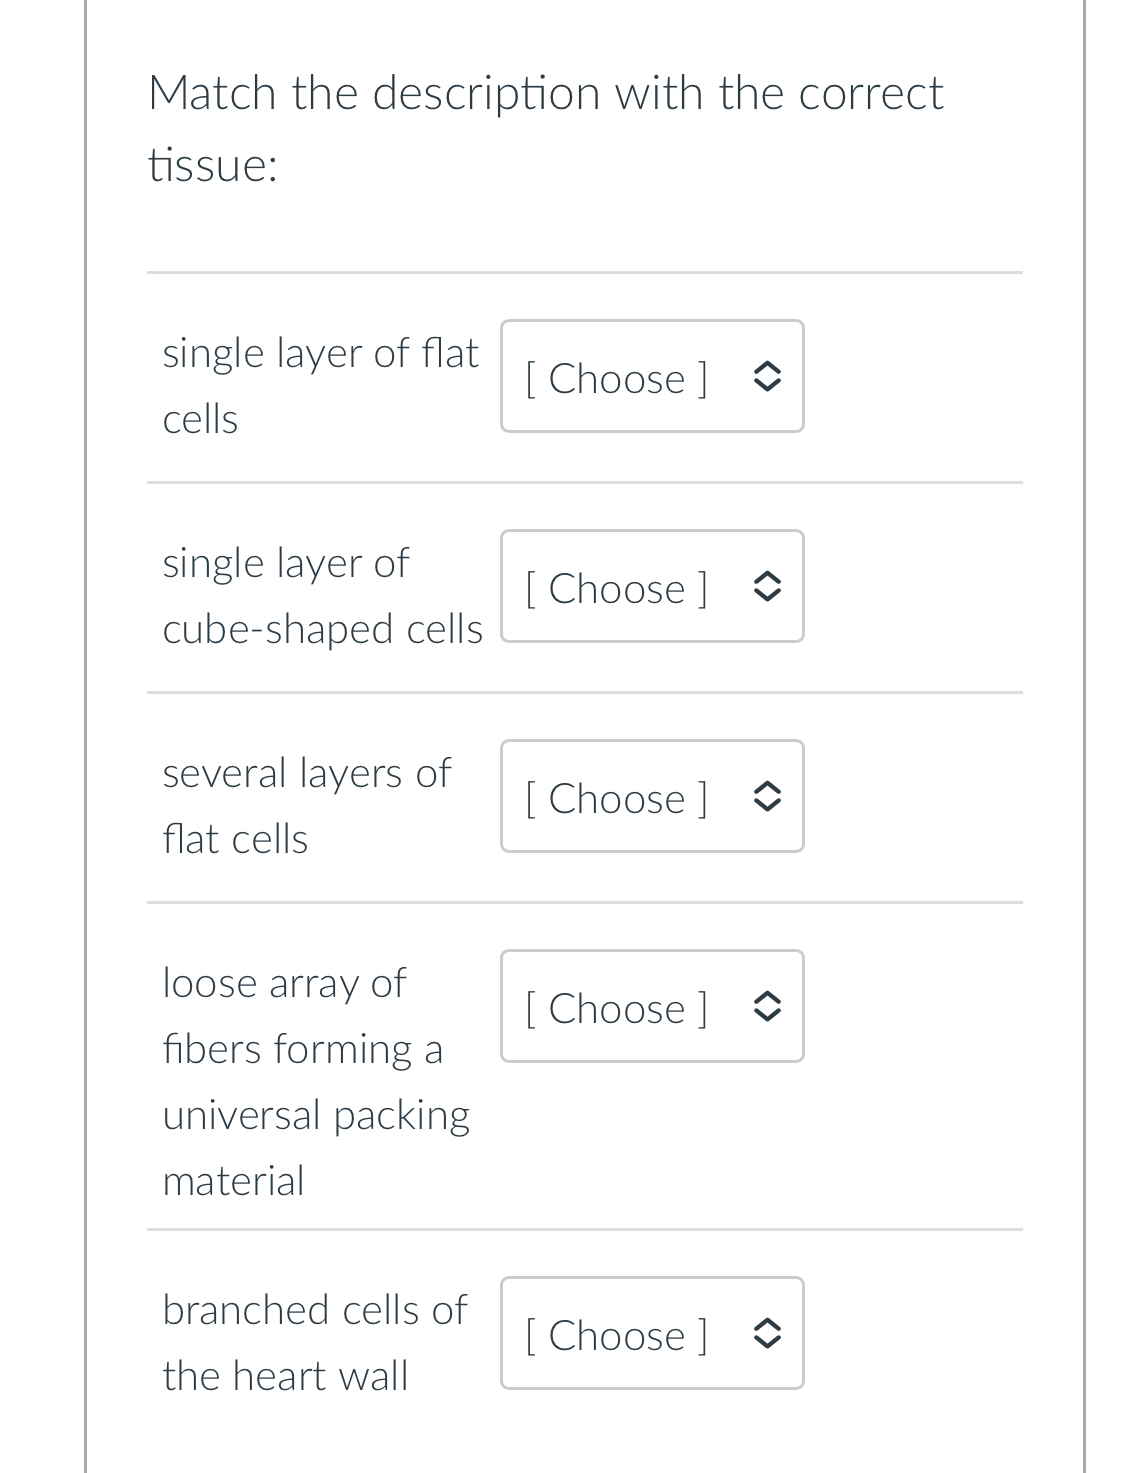Open the dropdown for 'single layer of flat cells'
The width and height of the screenshot is (1143, 1473).
651,377
